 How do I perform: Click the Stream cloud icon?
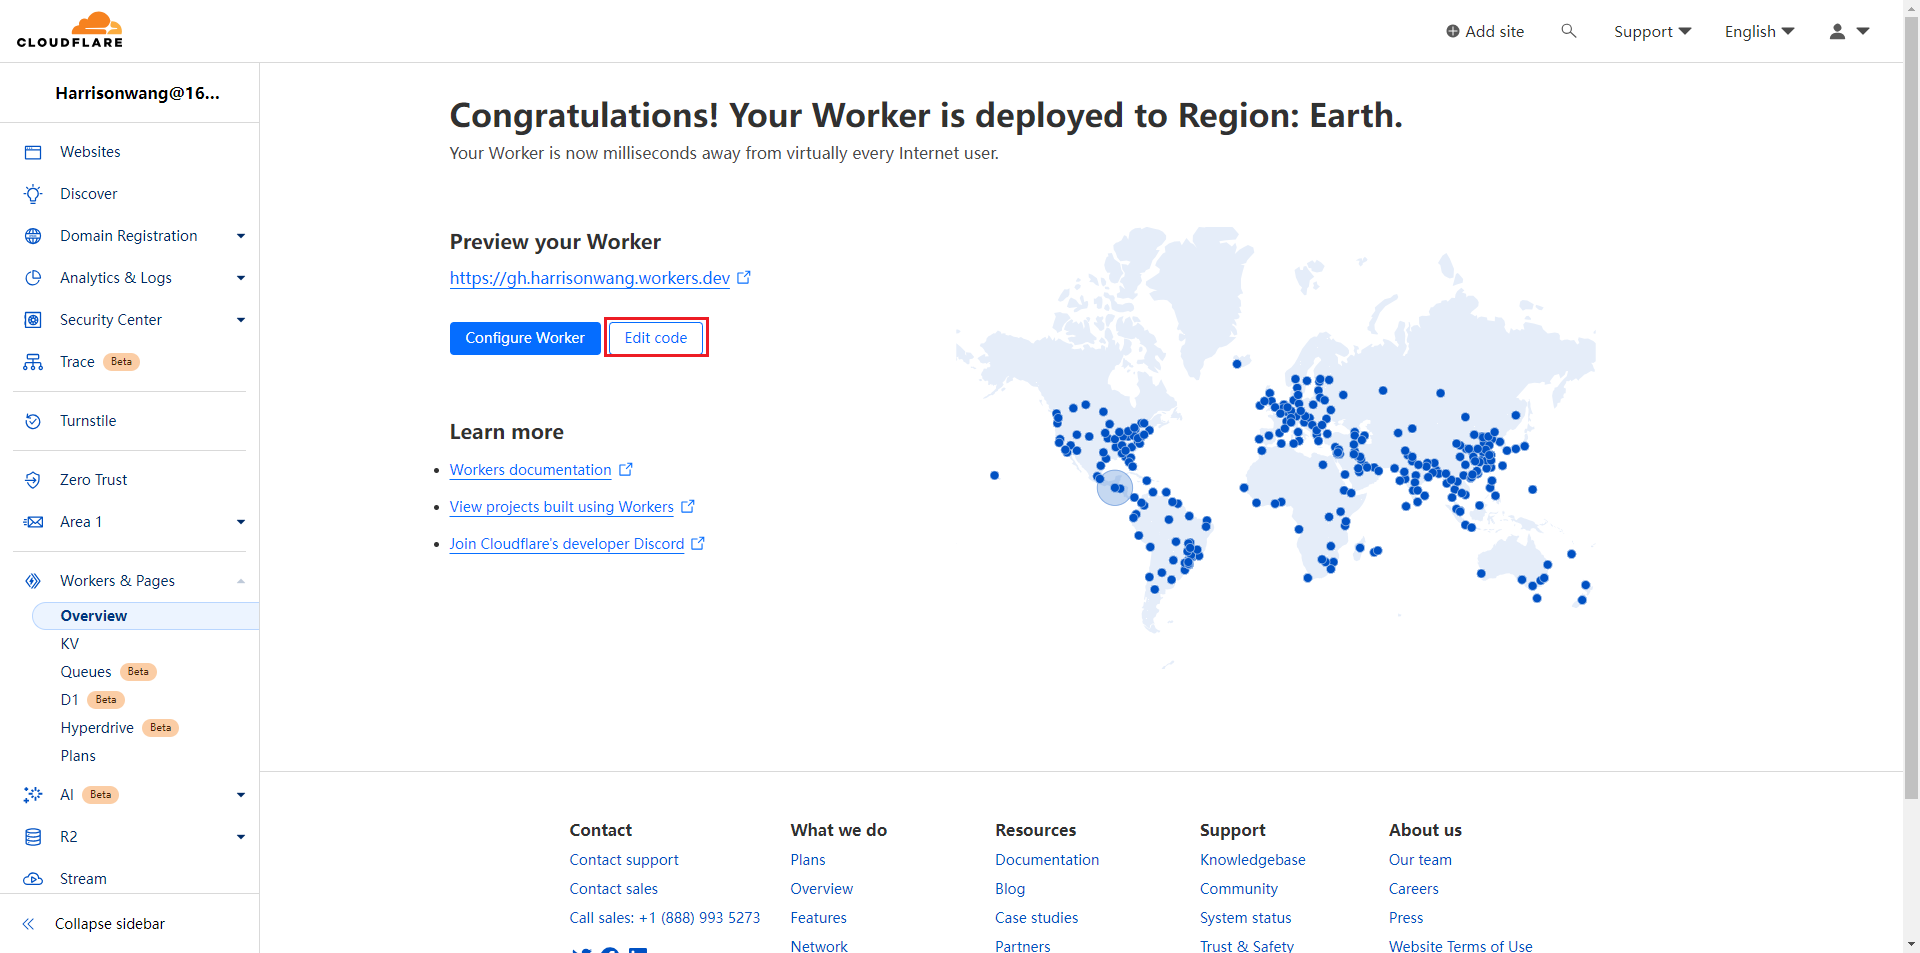click(x=33, y=879)
